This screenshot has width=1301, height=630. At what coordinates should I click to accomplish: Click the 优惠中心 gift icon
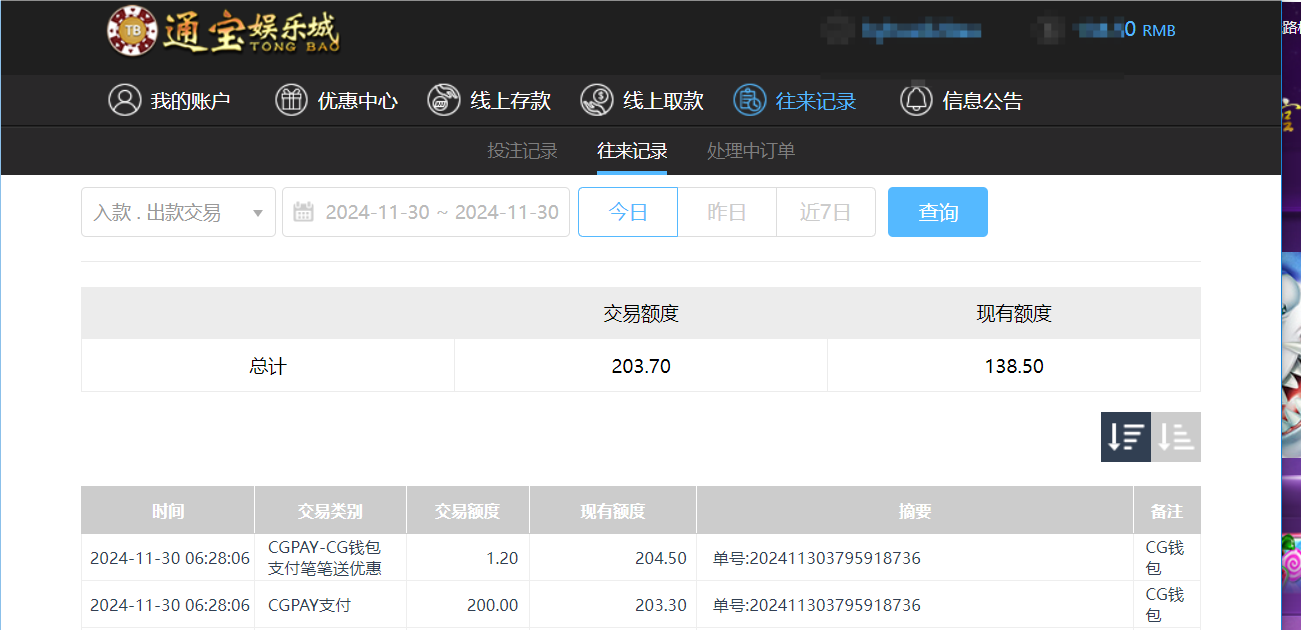point(291,100)
